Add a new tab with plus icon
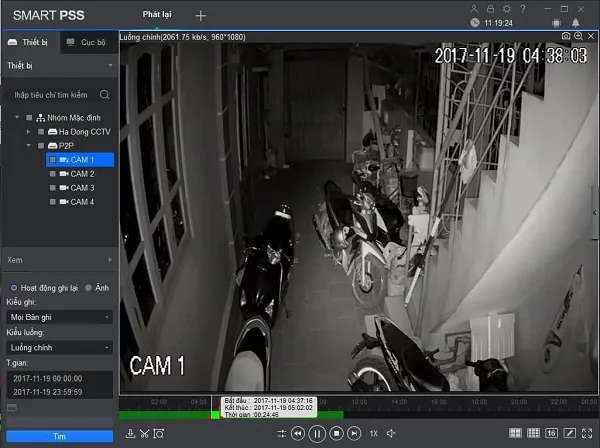The width and height of the screenshot is (600, 448). point(201,16)
